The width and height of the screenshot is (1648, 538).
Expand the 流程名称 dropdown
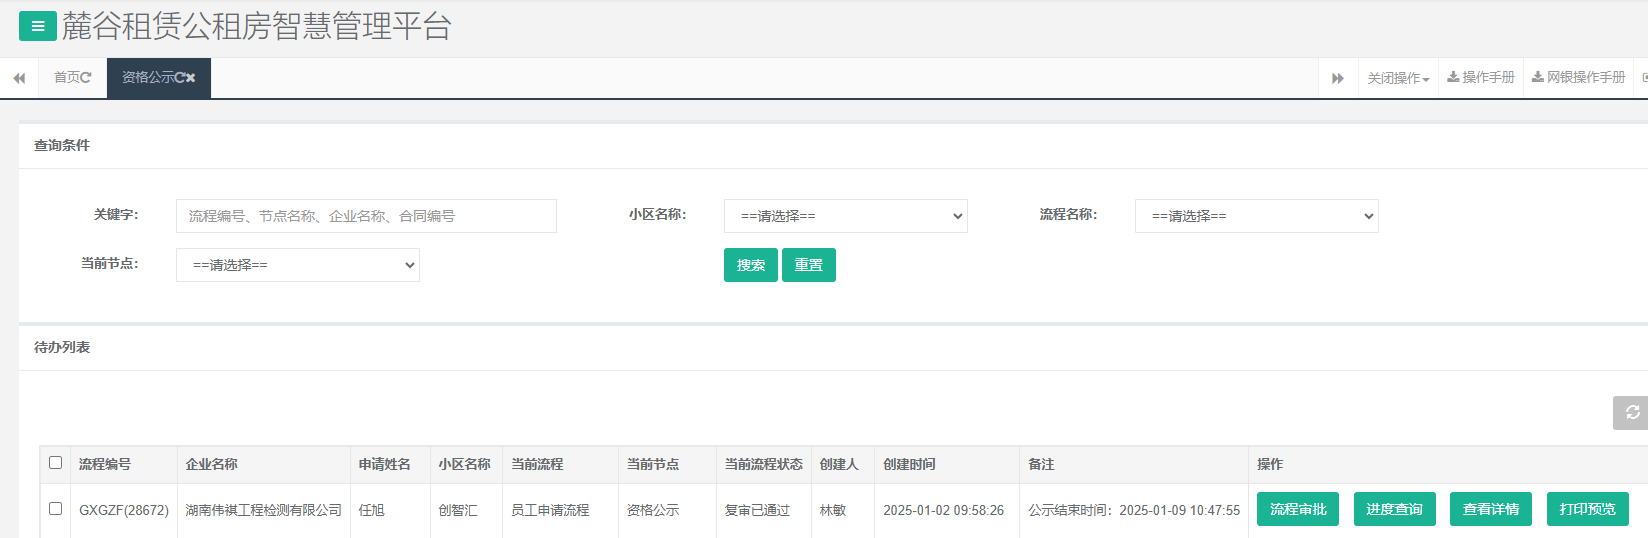[1256, 216]
